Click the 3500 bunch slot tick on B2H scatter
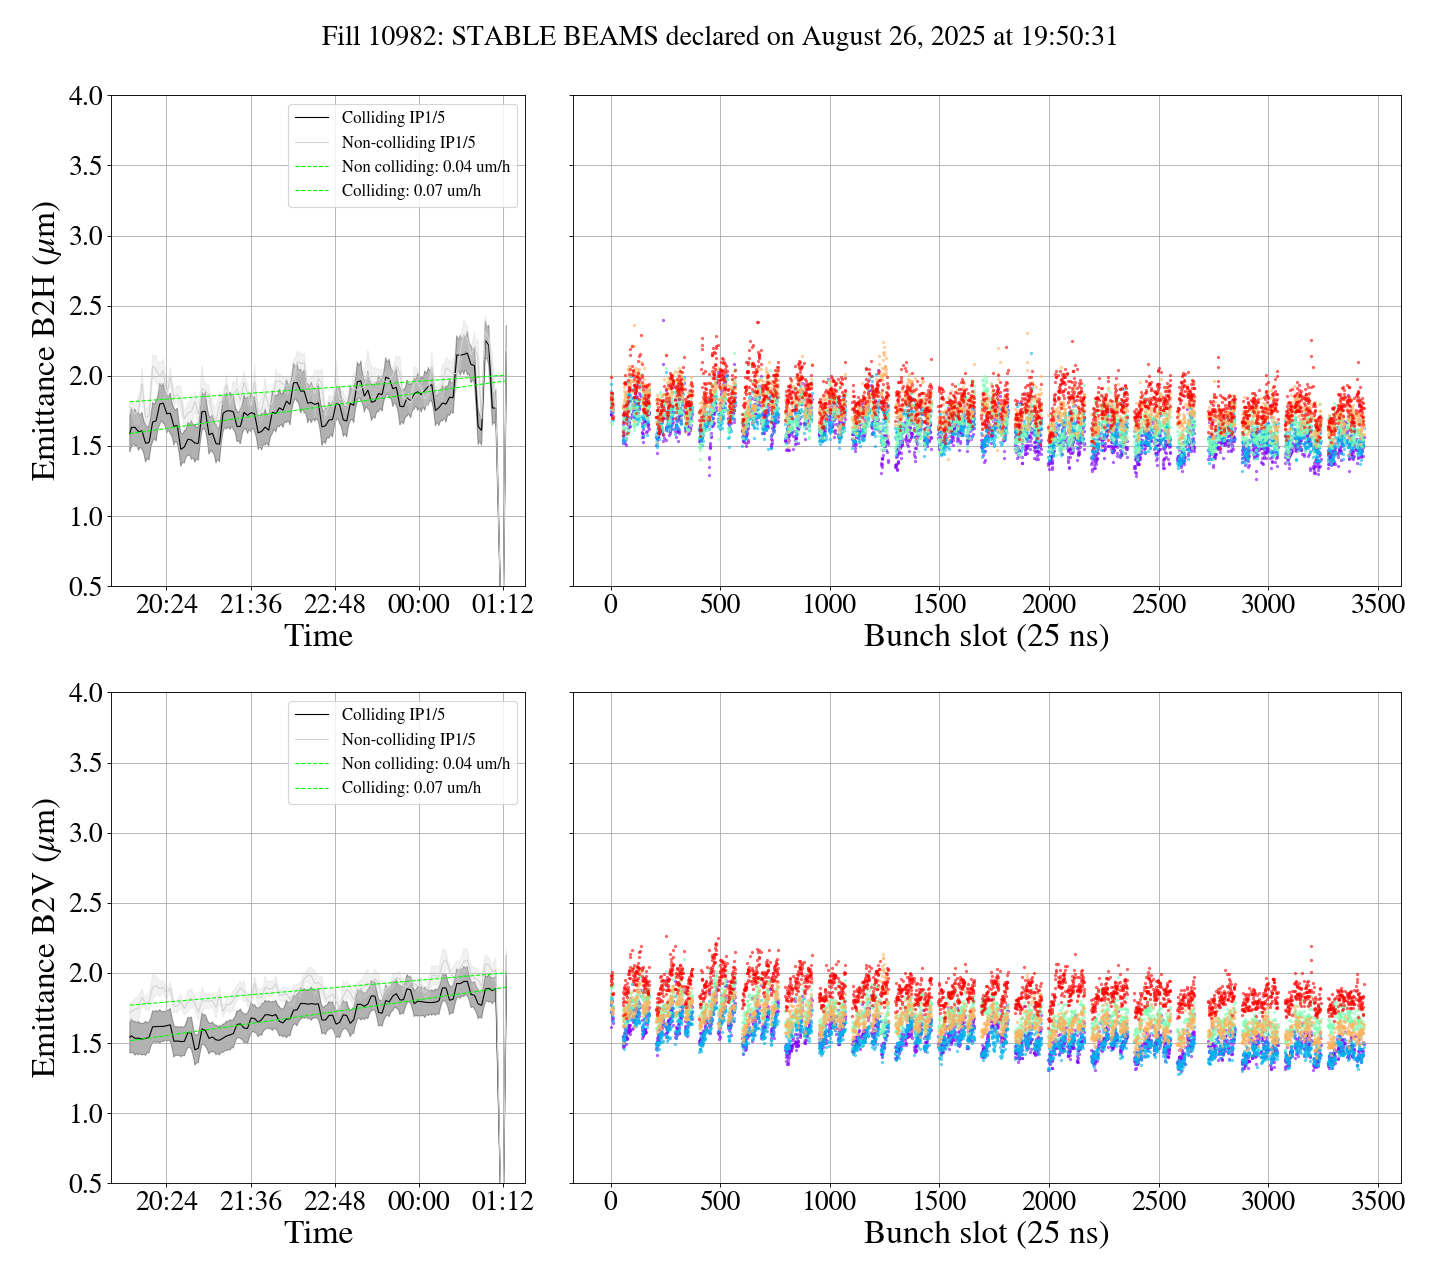The image size is (1440, 1280). (x=1377, y=605)
